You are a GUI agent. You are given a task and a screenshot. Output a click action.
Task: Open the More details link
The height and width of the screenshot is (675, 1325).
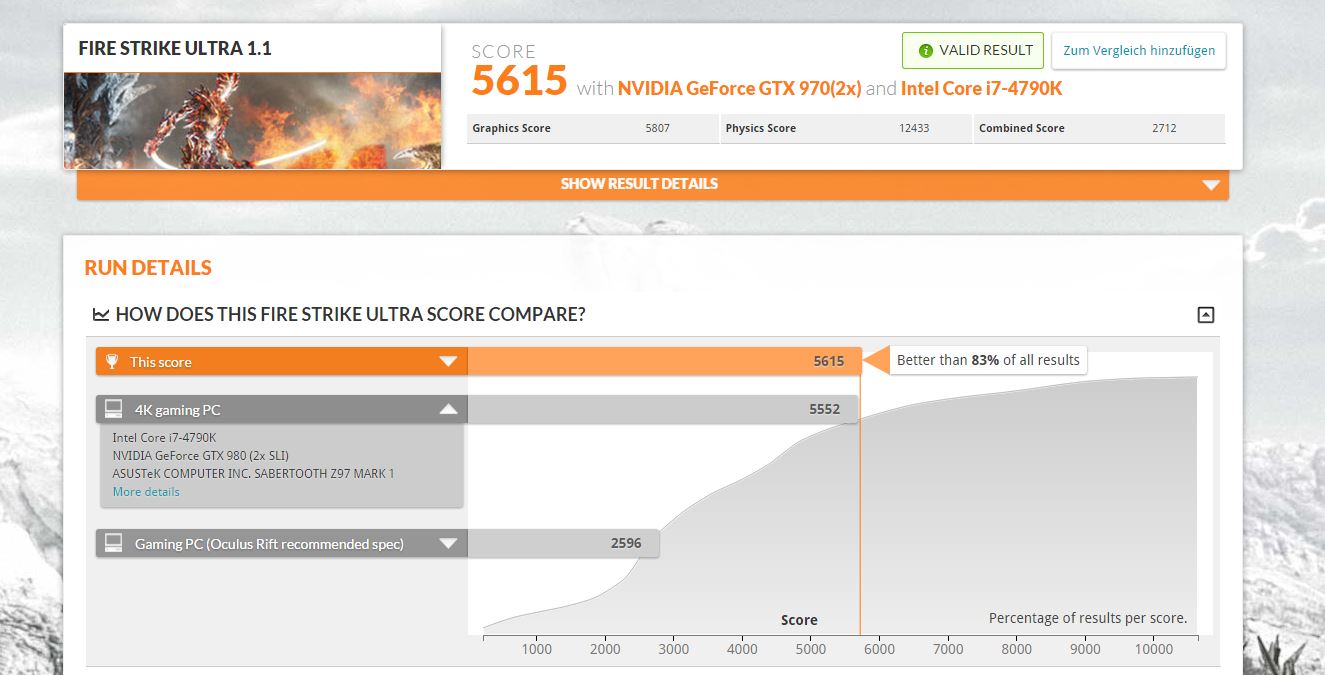click(146, 492)
